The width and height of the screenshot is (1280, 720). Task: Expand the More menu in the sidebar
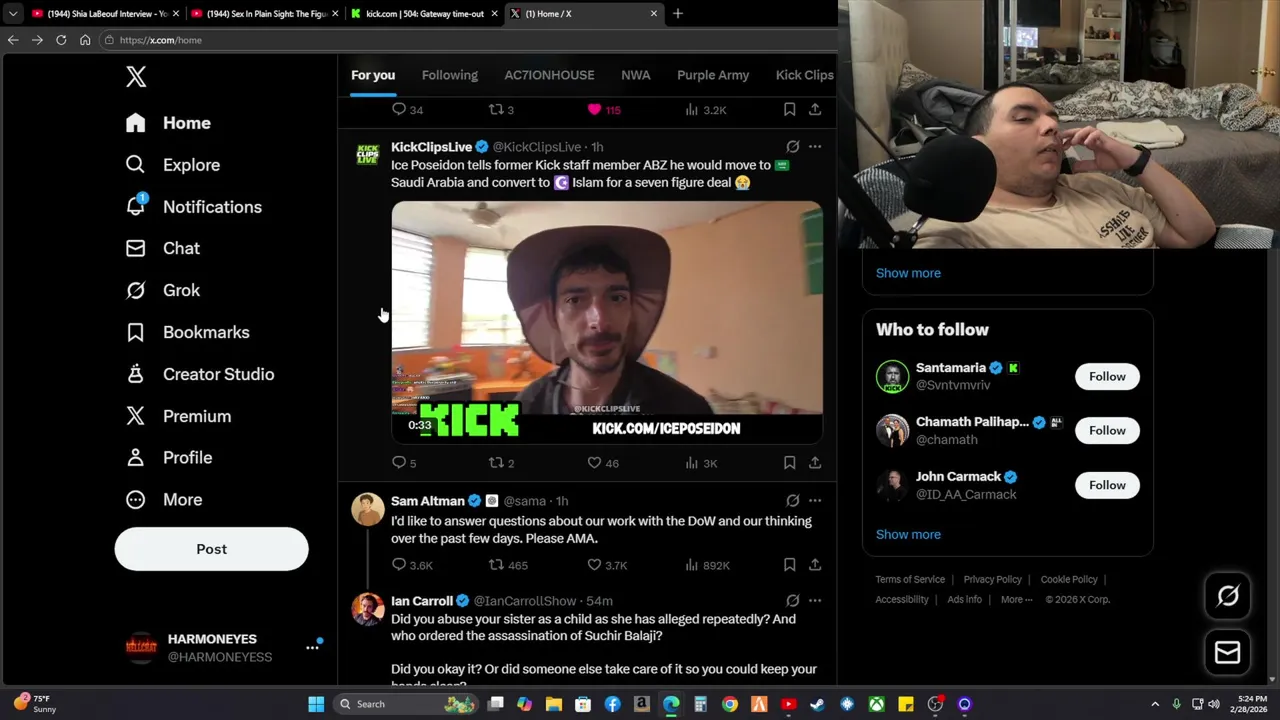[163, 499]
